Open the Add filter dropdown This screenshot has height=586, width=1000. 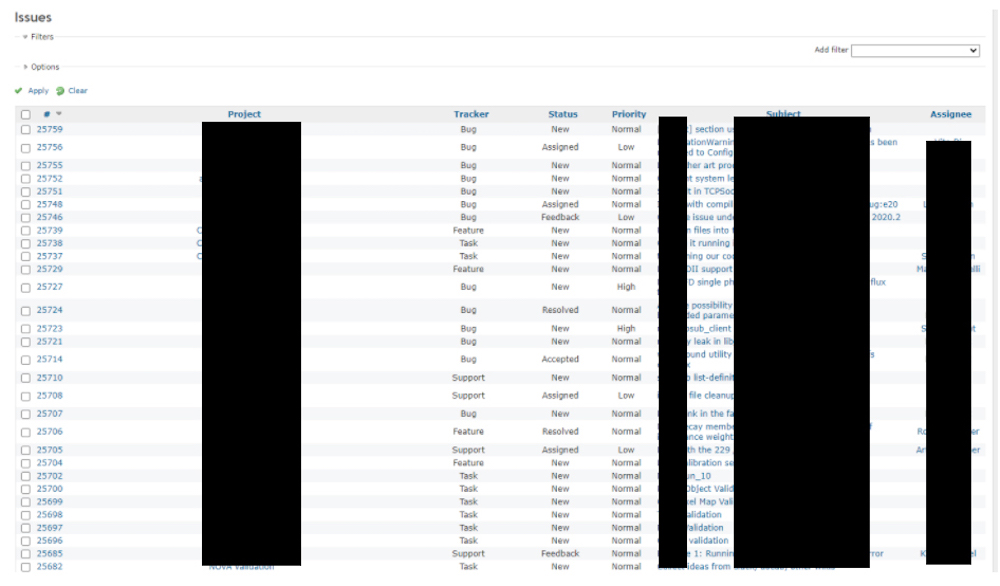(x=915, y=50)
